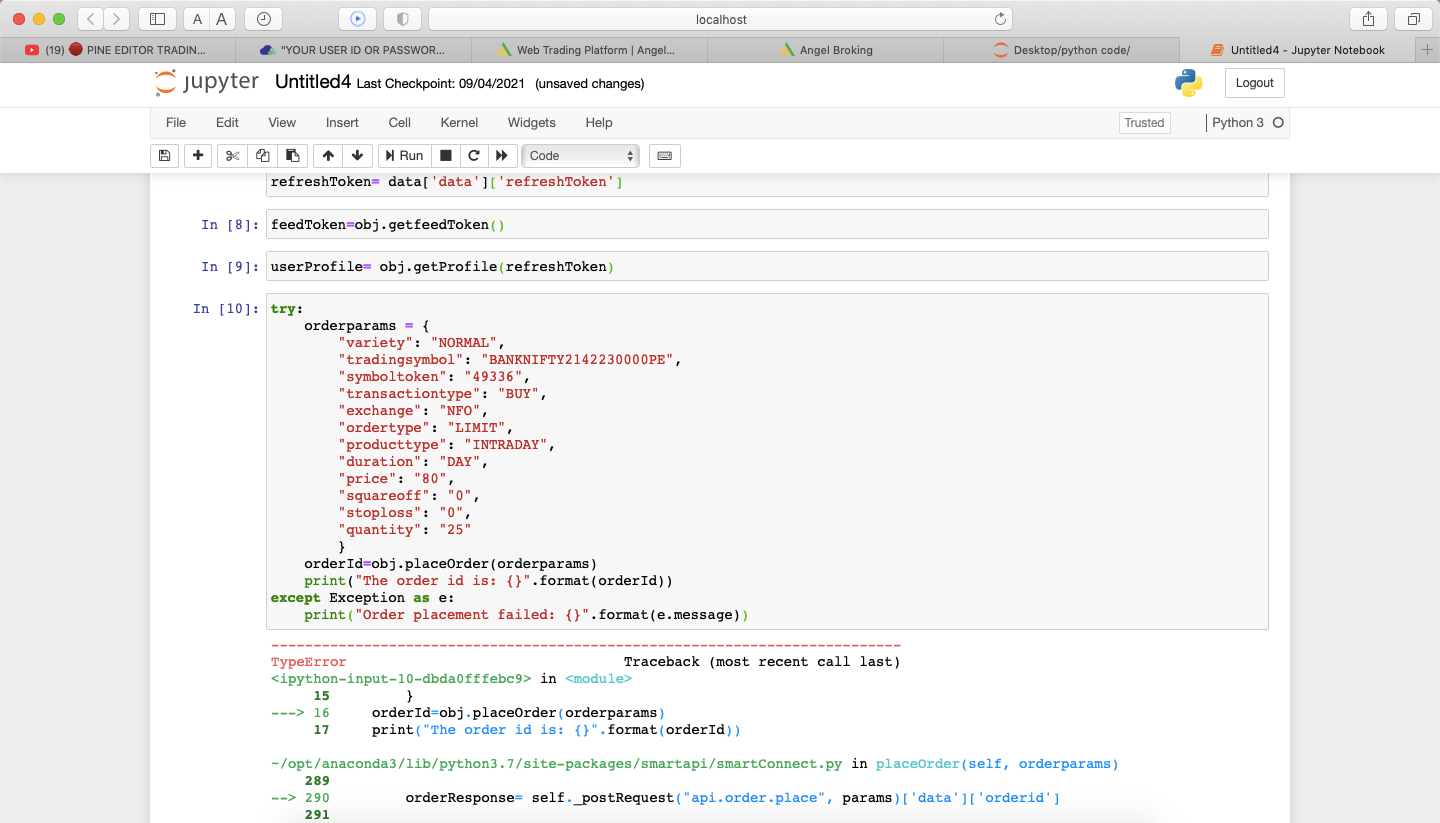This screenshot has width=1440, height=823.
Task: Switch to Web Trading Platform tab
Action: pyautogui.click(x=589, y=50)
